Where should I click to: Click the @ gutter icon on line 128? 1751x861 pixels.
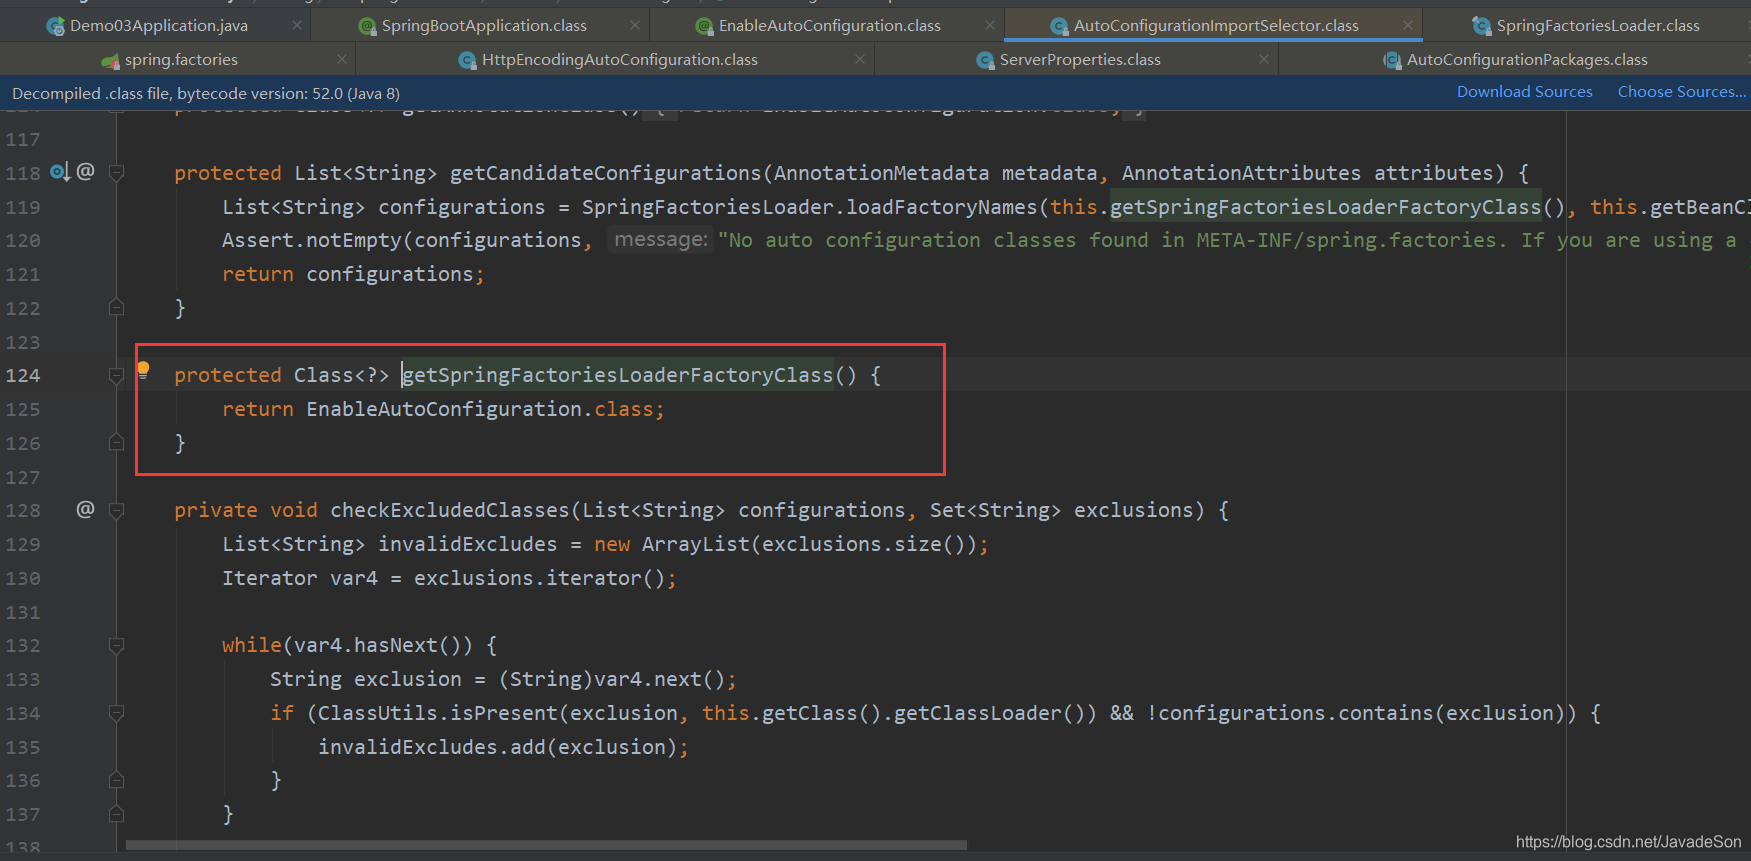click(86, 509)
